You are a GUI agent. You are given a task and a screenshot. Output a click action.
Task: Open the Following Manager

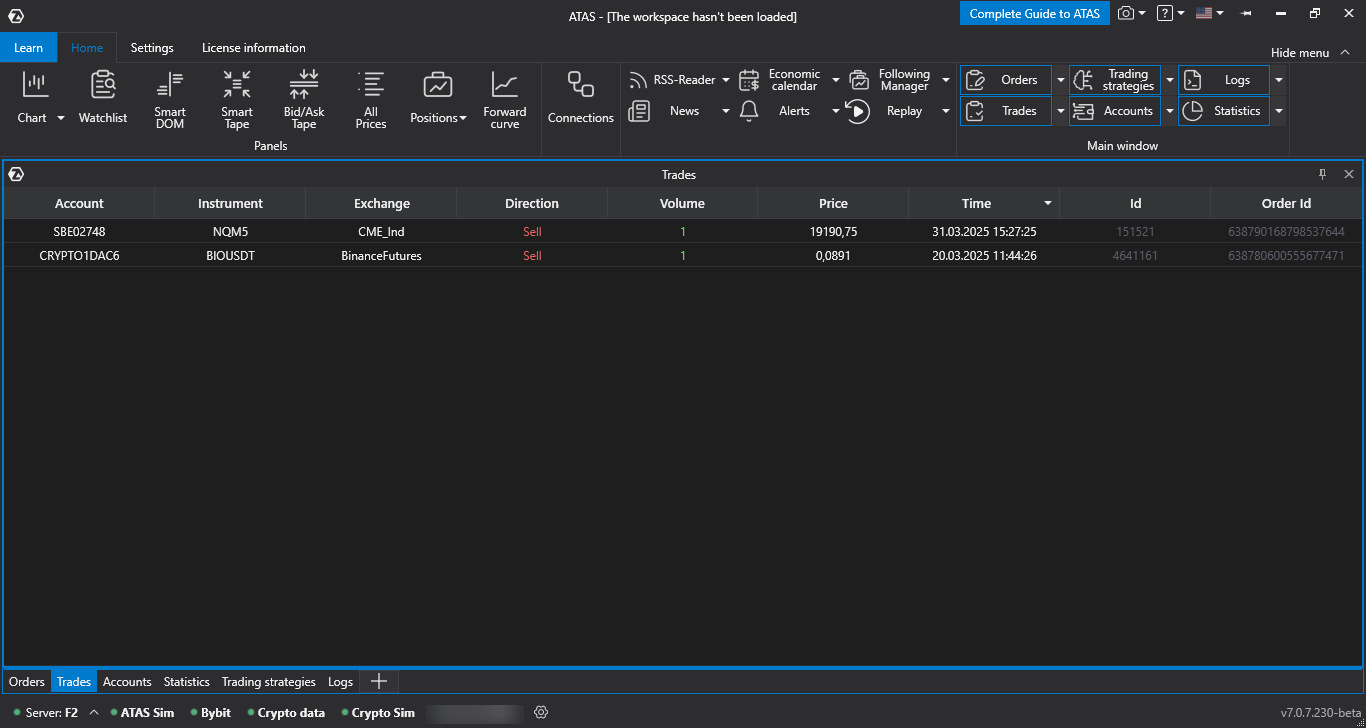point(892,80)
